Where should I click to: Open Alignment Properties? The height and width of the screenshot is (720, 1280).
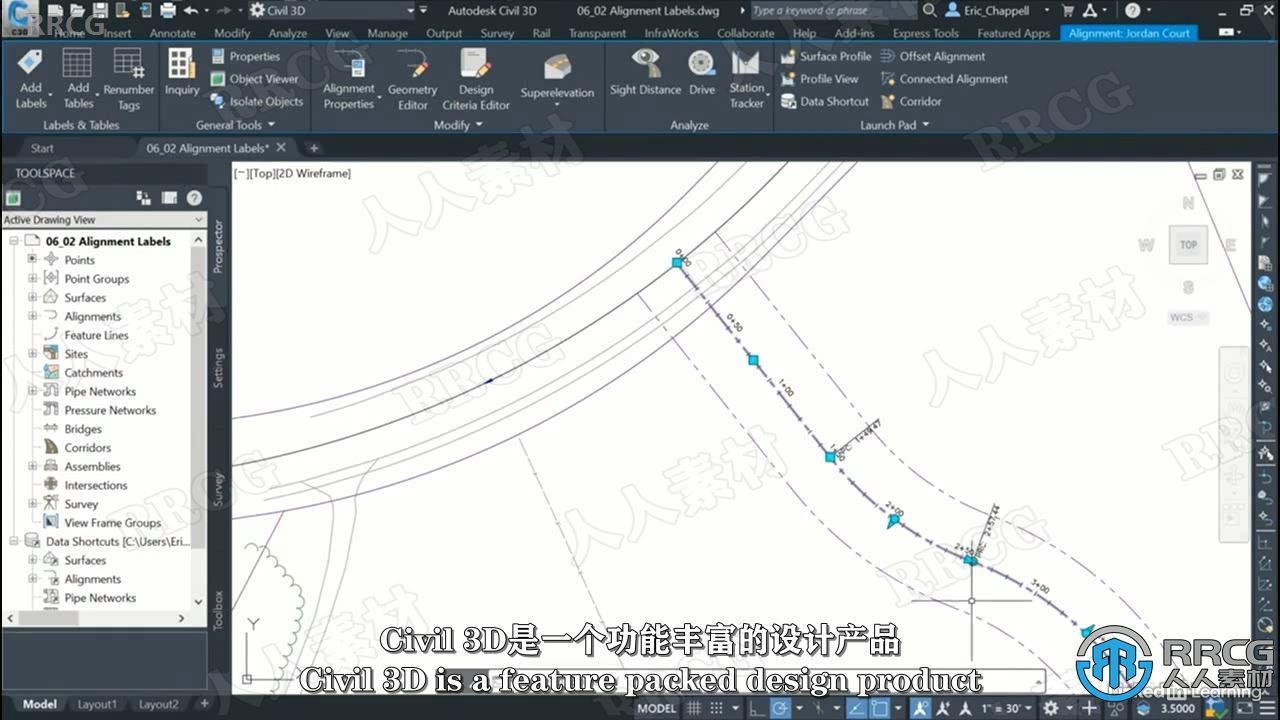pos(349,80)
